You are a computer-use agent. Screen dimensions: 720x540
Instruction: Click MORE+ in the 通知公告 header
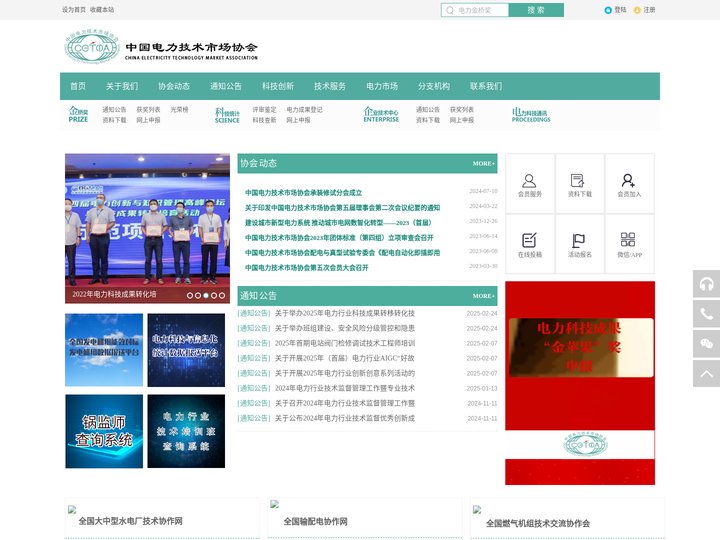484,296
